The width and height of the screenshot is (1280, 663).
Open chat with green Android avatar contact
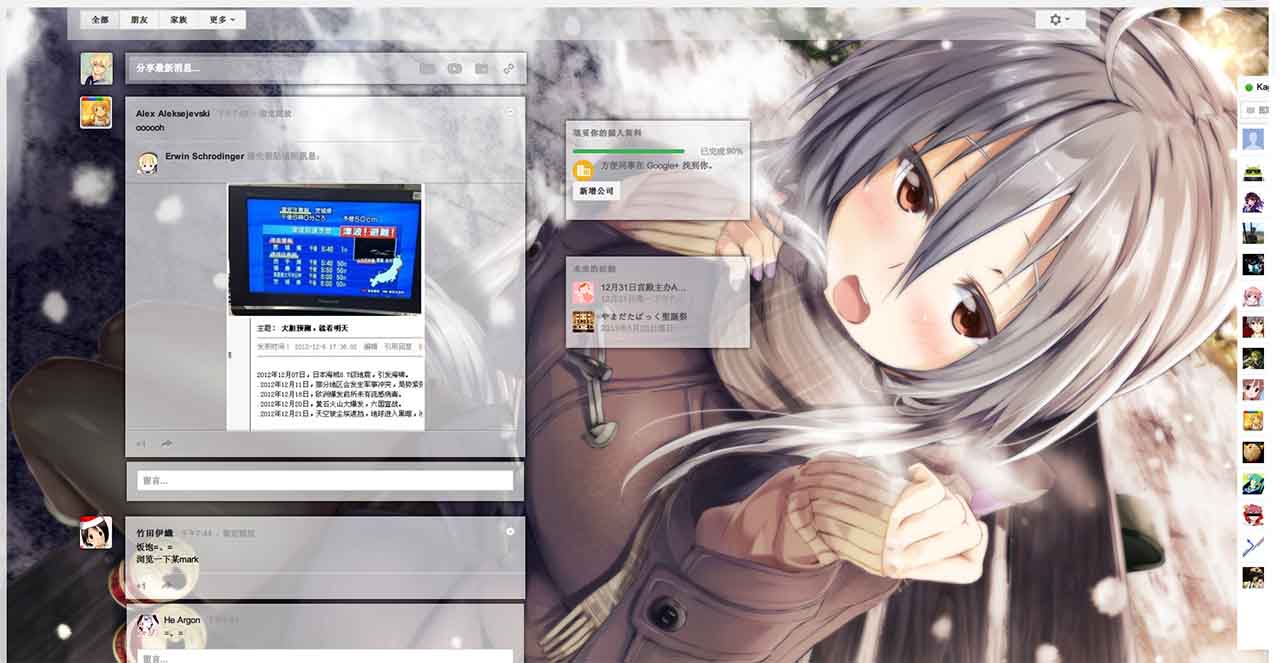click(x=1253, y=171)
